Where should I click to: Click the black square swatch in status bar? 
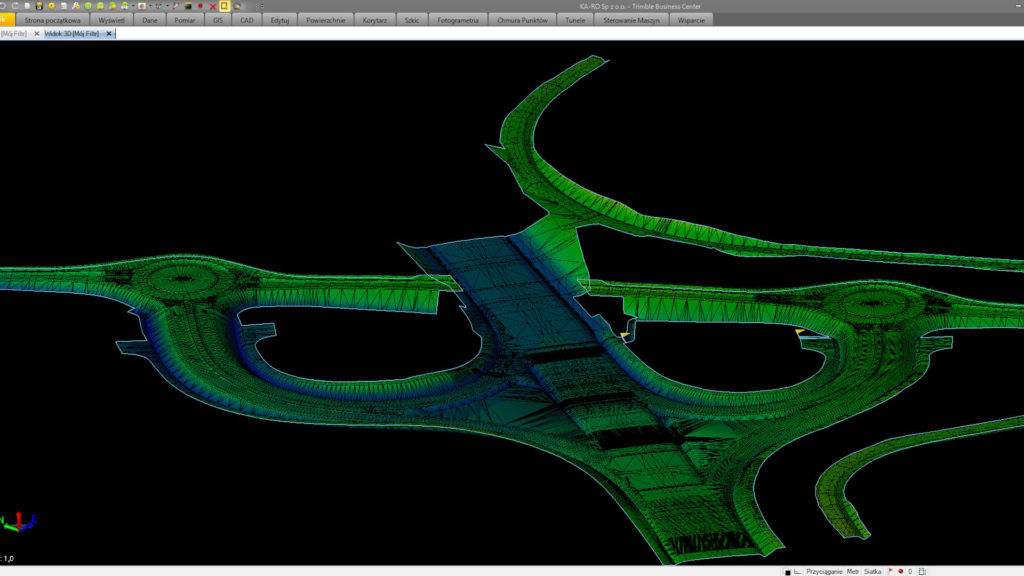click(787, 572)
